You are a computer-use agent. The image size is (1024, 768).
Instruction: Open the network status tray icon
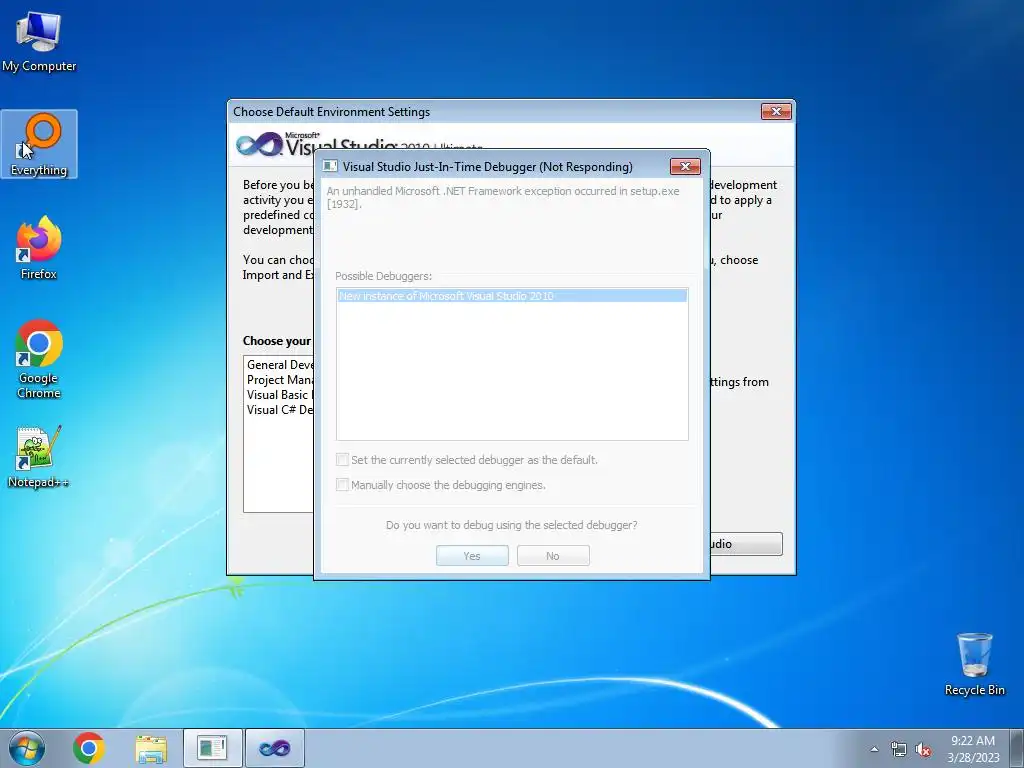point(899,749)
